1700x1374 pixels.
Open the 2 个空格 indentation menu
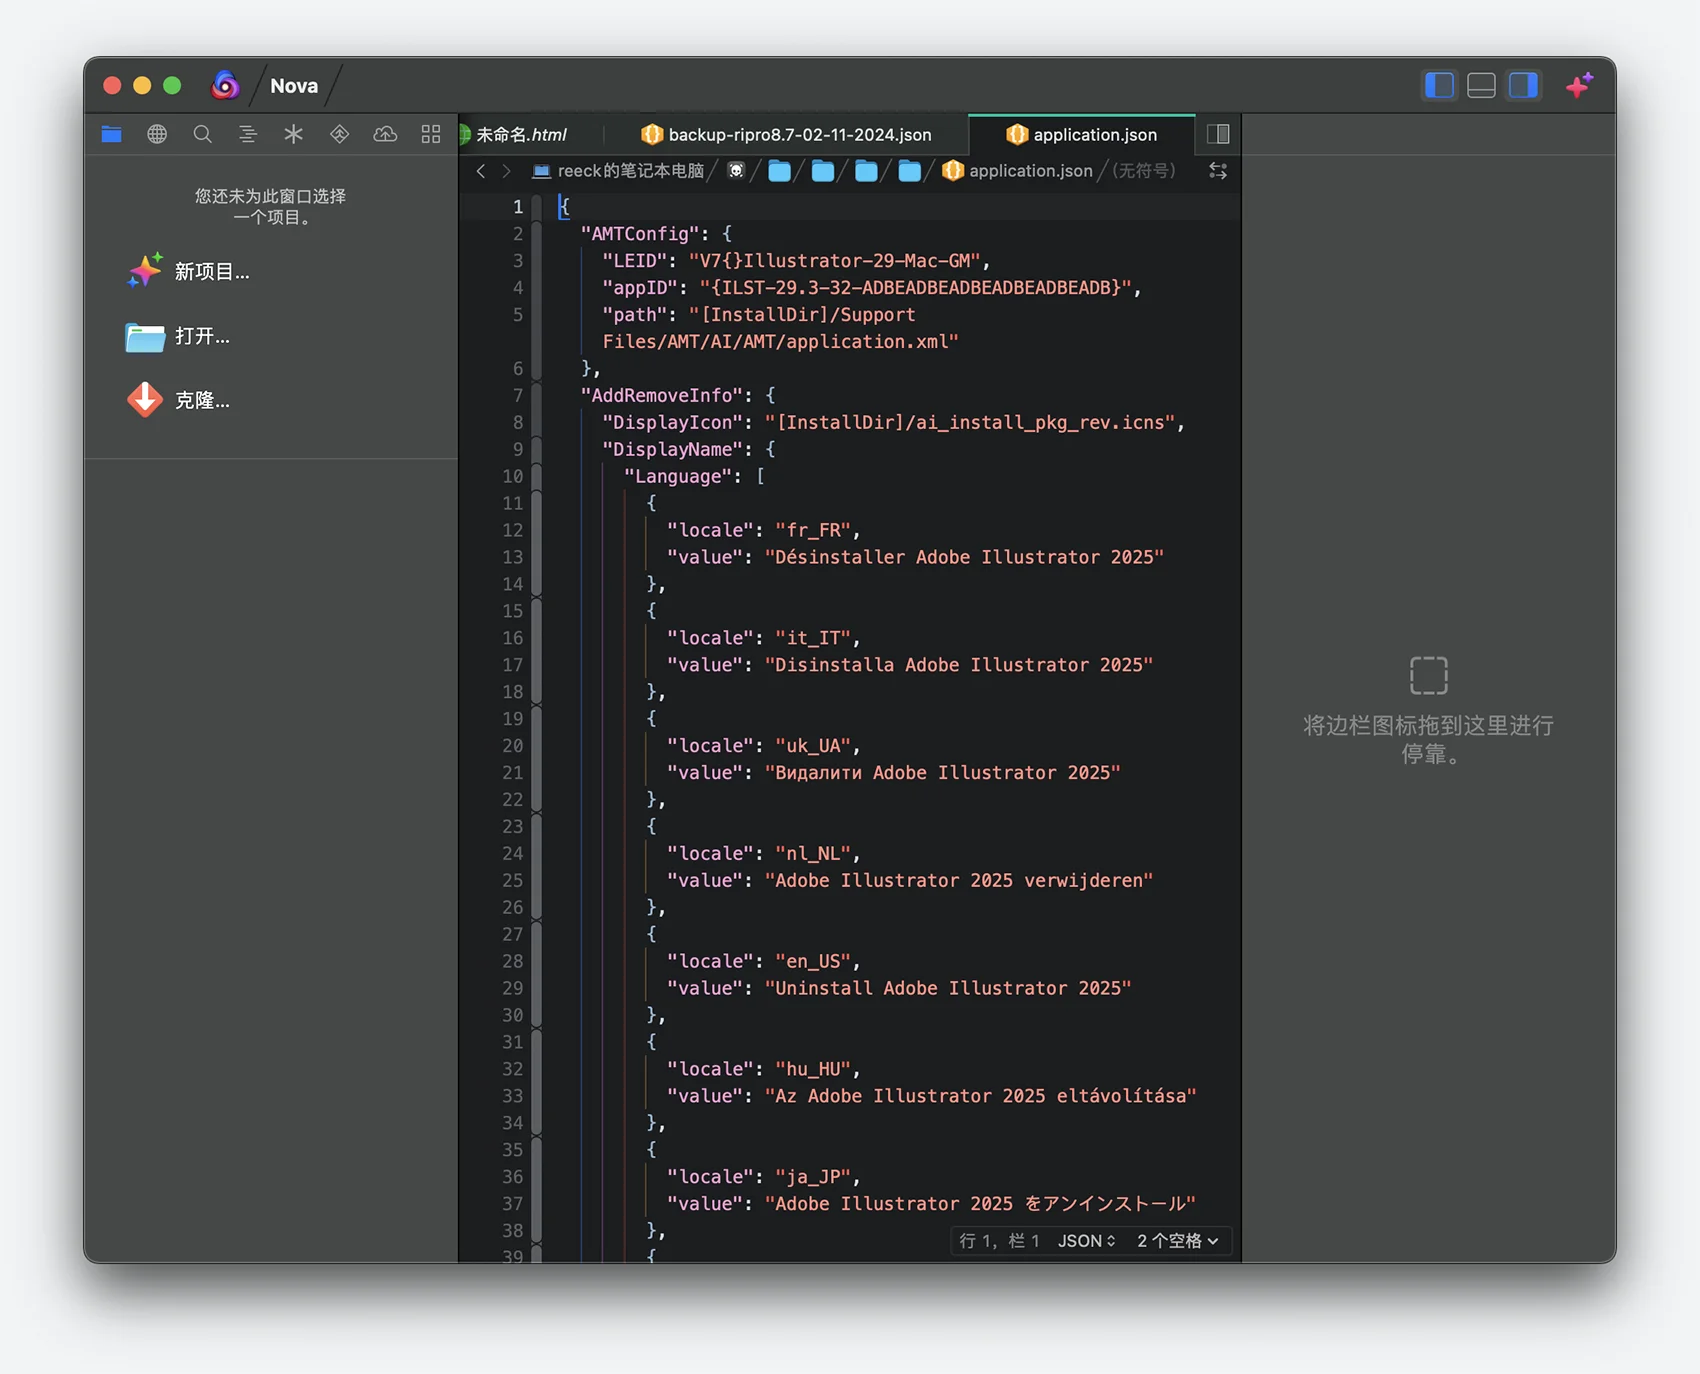point(1177,1241)
